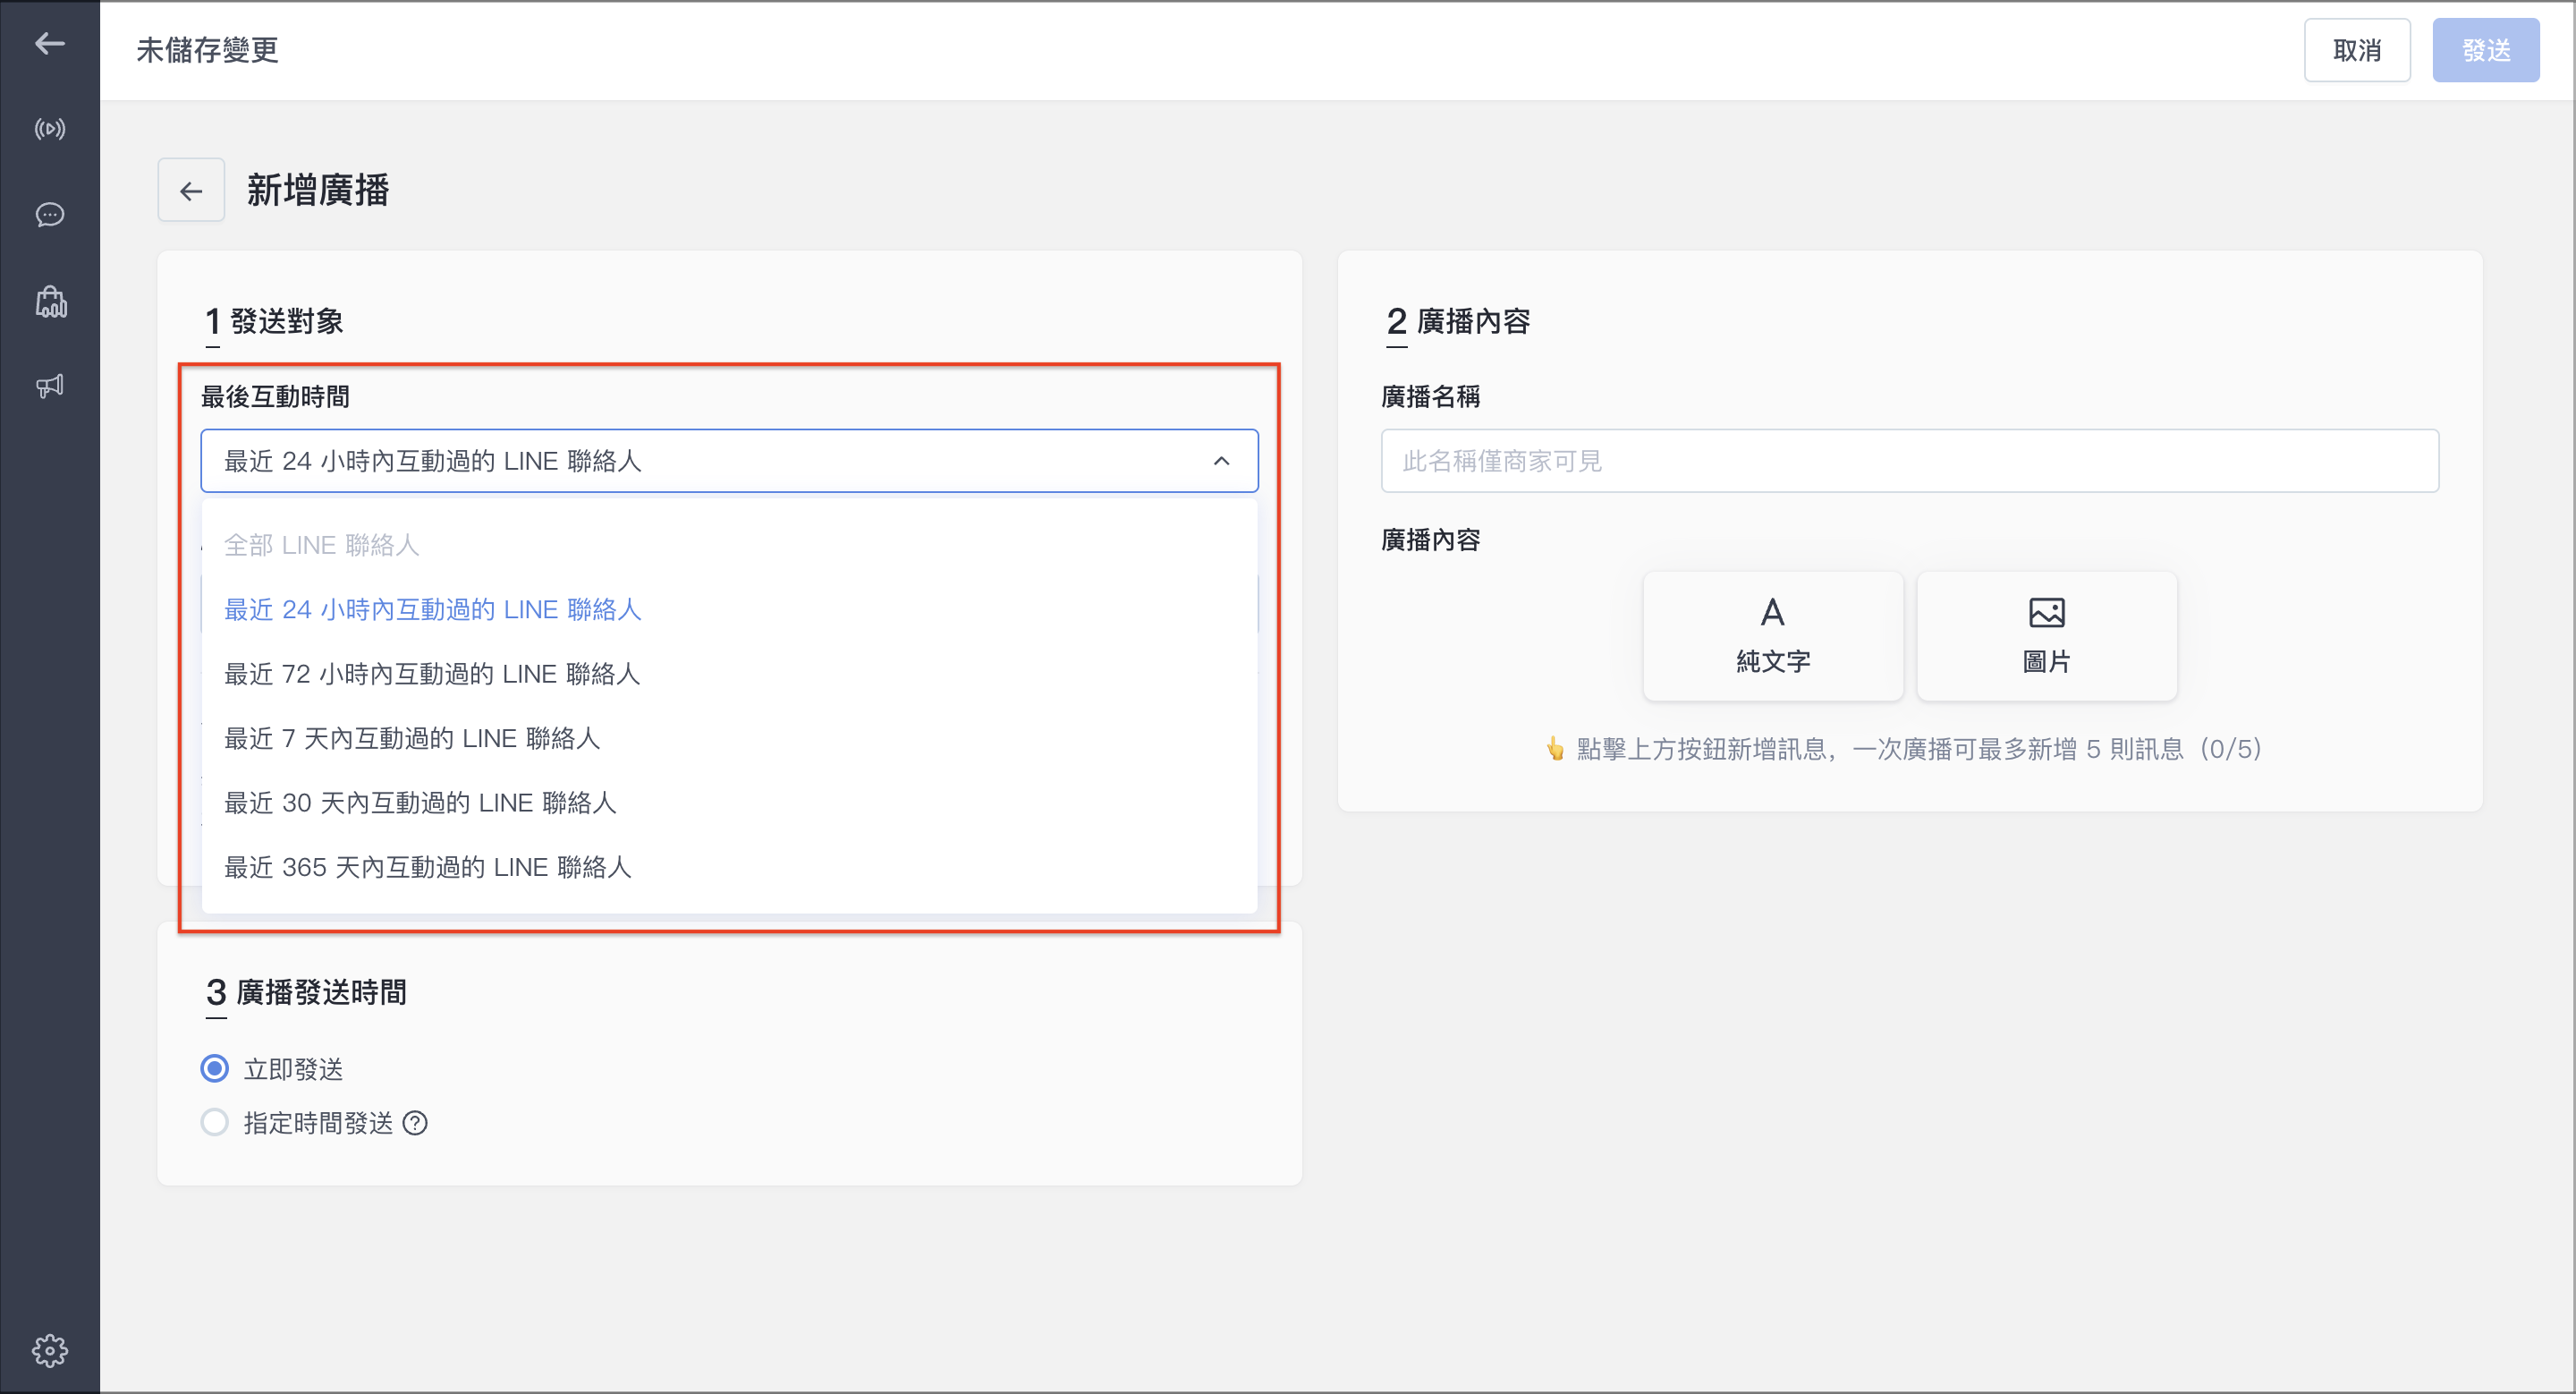The image size is (2576, 1394).
Task: Choose 全部 LINE 聯絡人 option
Action: 729,545
